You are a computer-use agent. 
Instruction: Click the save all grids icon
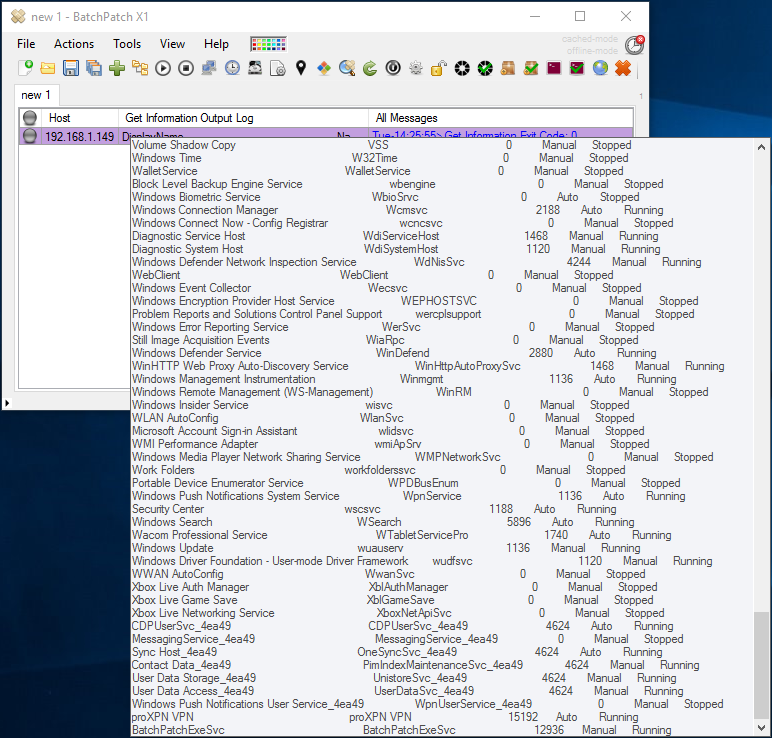click(x=94, y=68)
